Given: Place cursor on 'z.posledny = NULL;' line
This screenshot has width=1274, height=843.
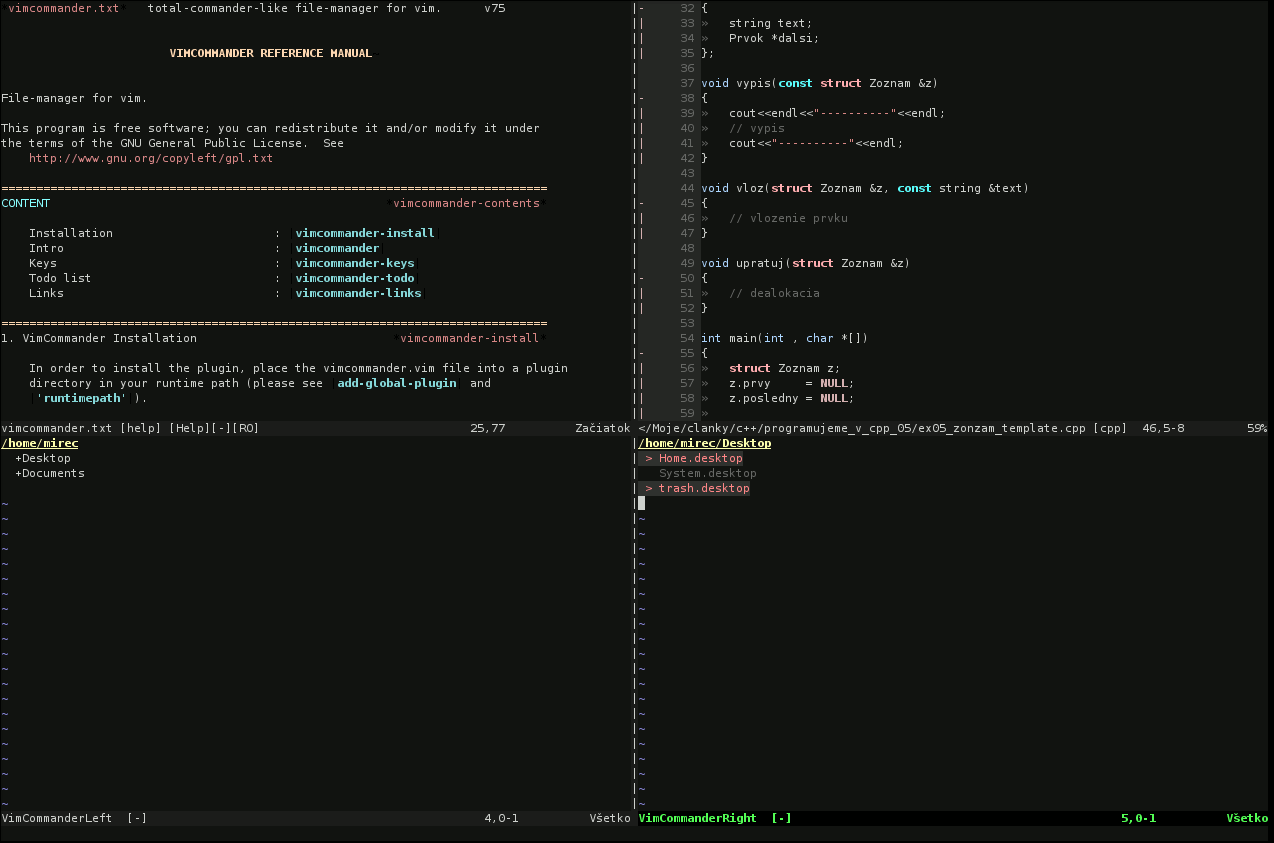Looking at the screenshot, I should [791, 398].
